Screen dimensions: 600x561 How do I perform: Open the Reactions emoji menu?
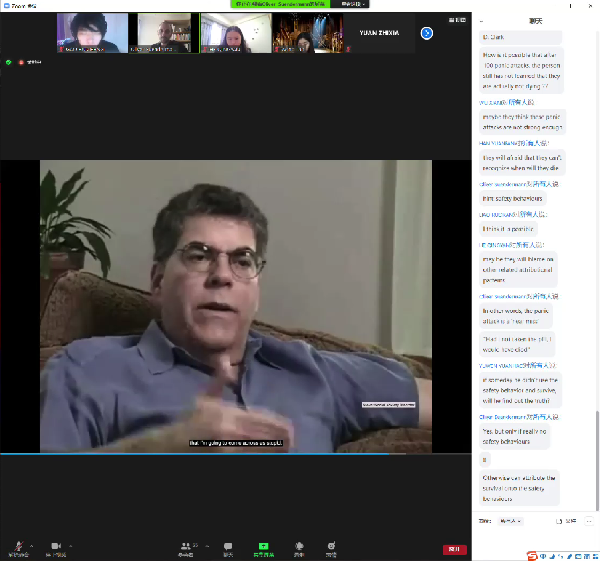(x=331, y=546)
